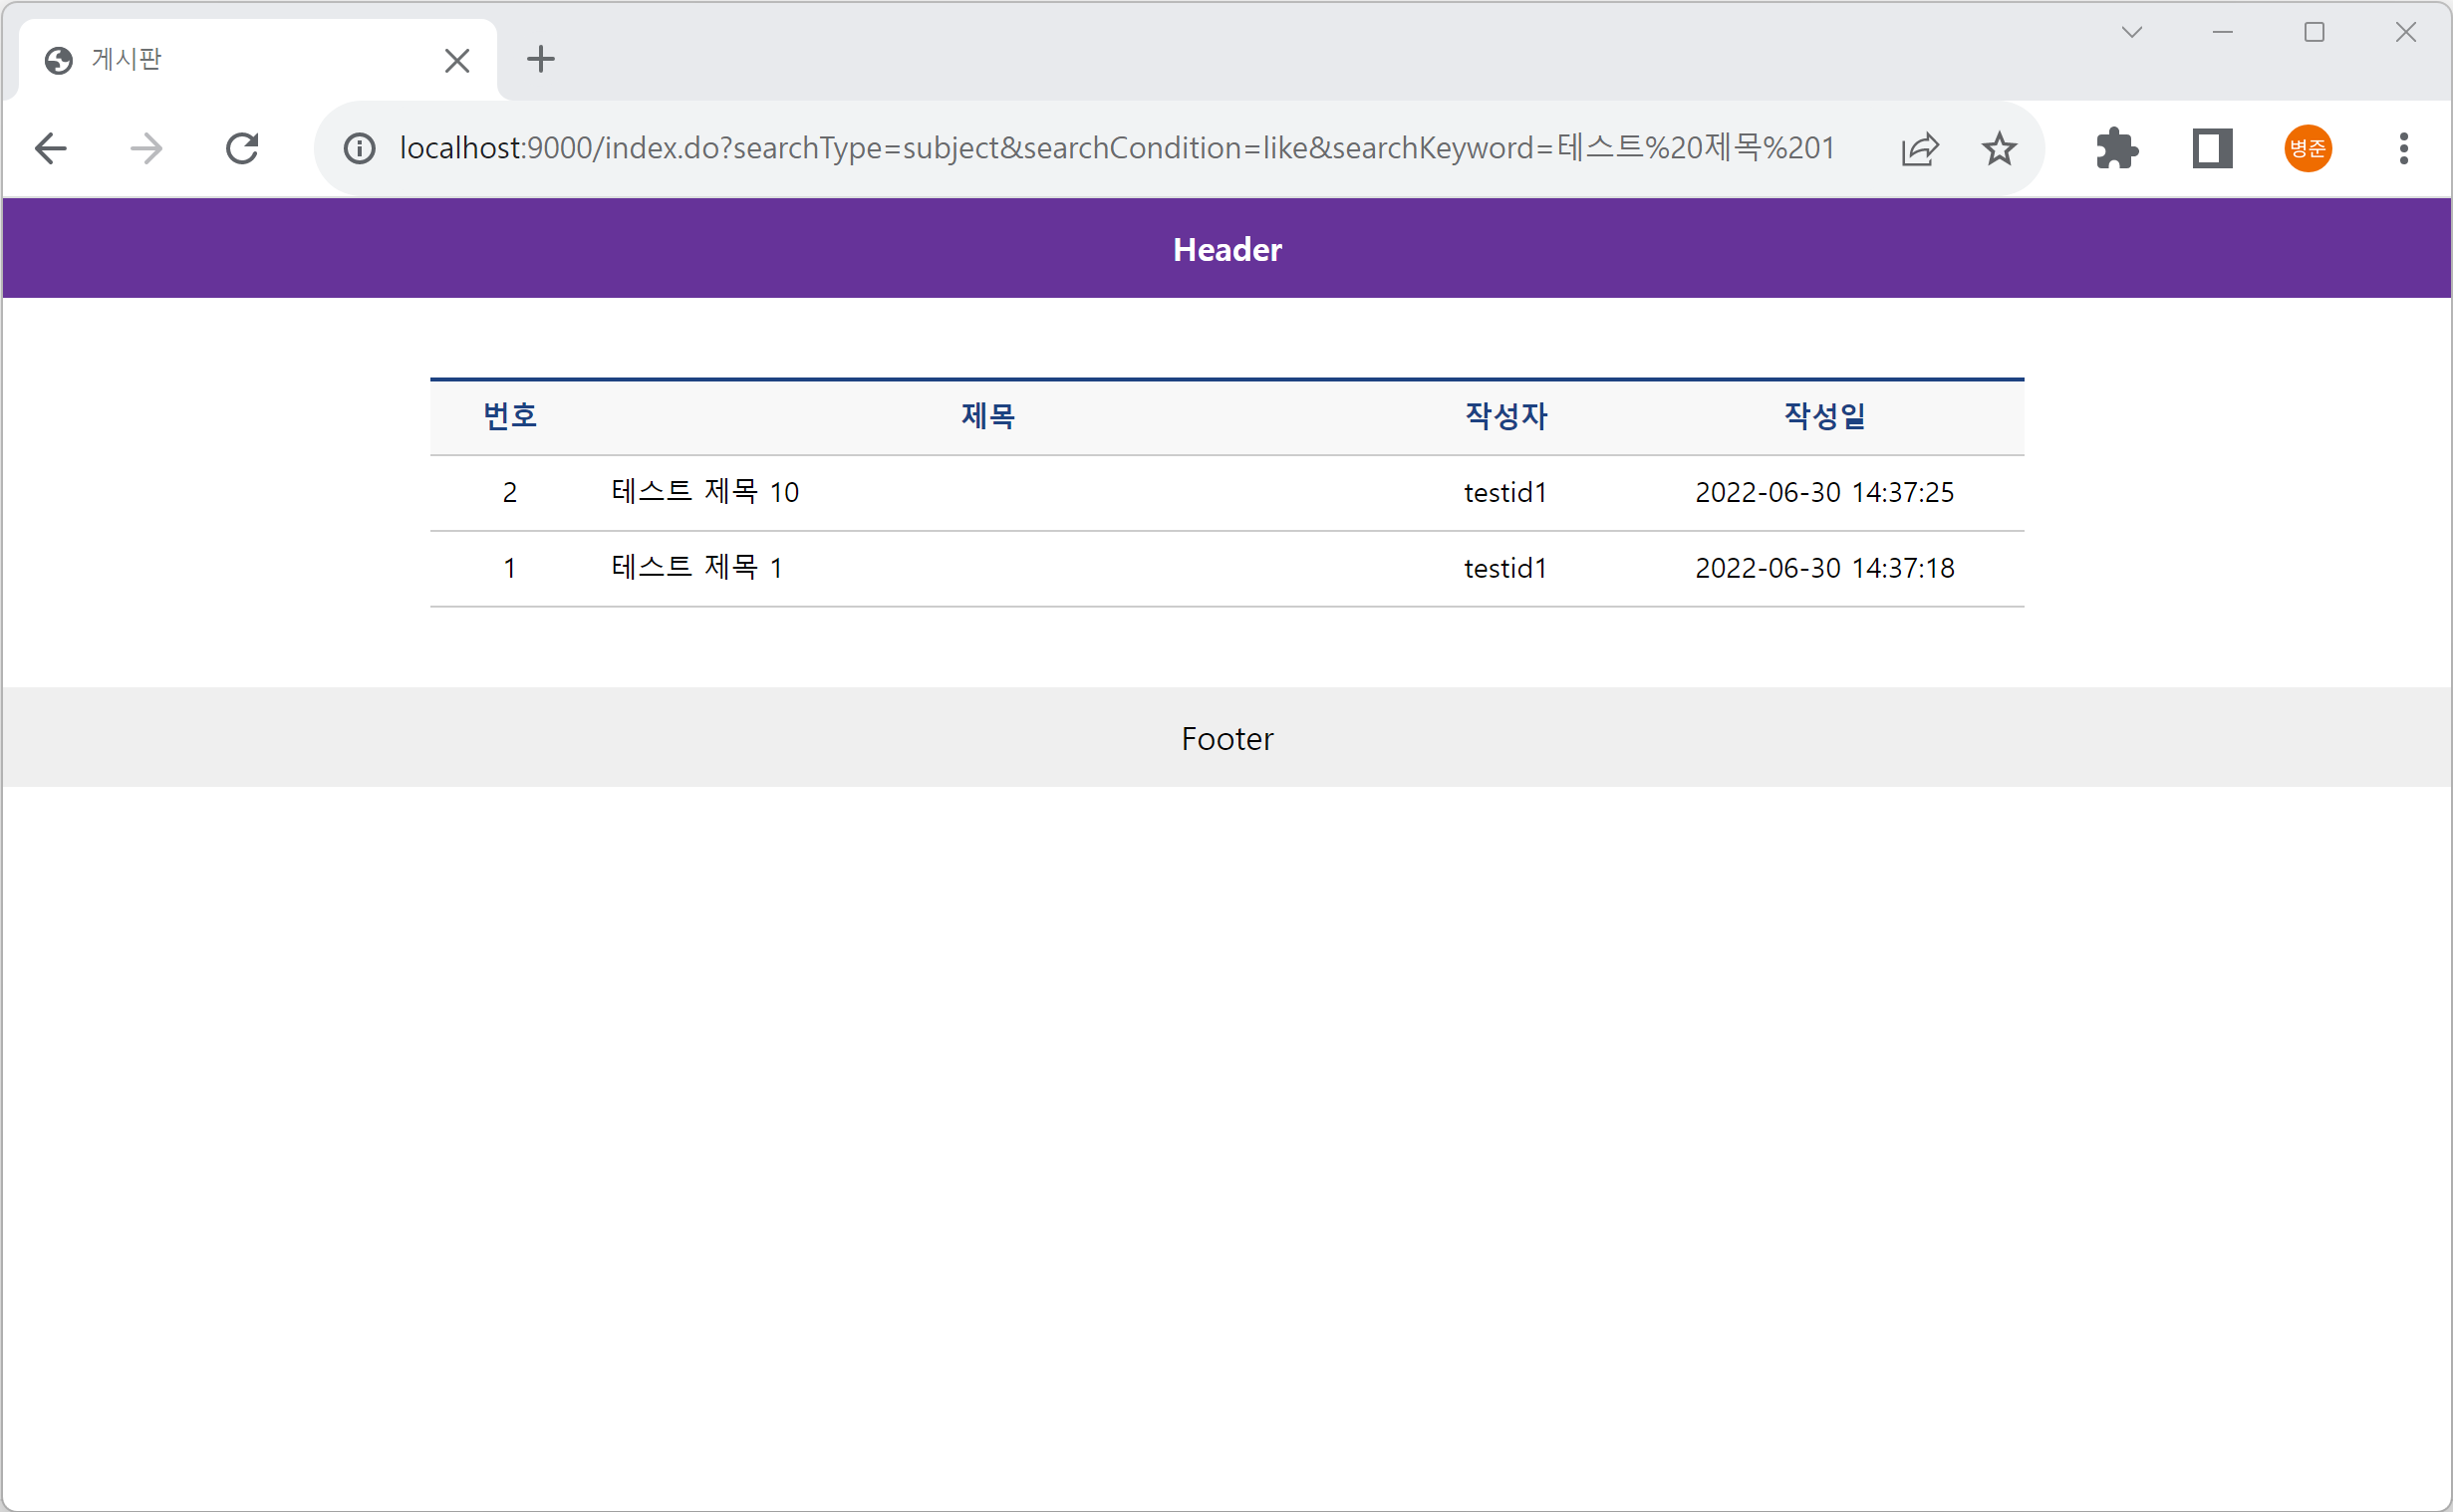
Task: Expand the tab search chevron
Action: [2131, 32]
